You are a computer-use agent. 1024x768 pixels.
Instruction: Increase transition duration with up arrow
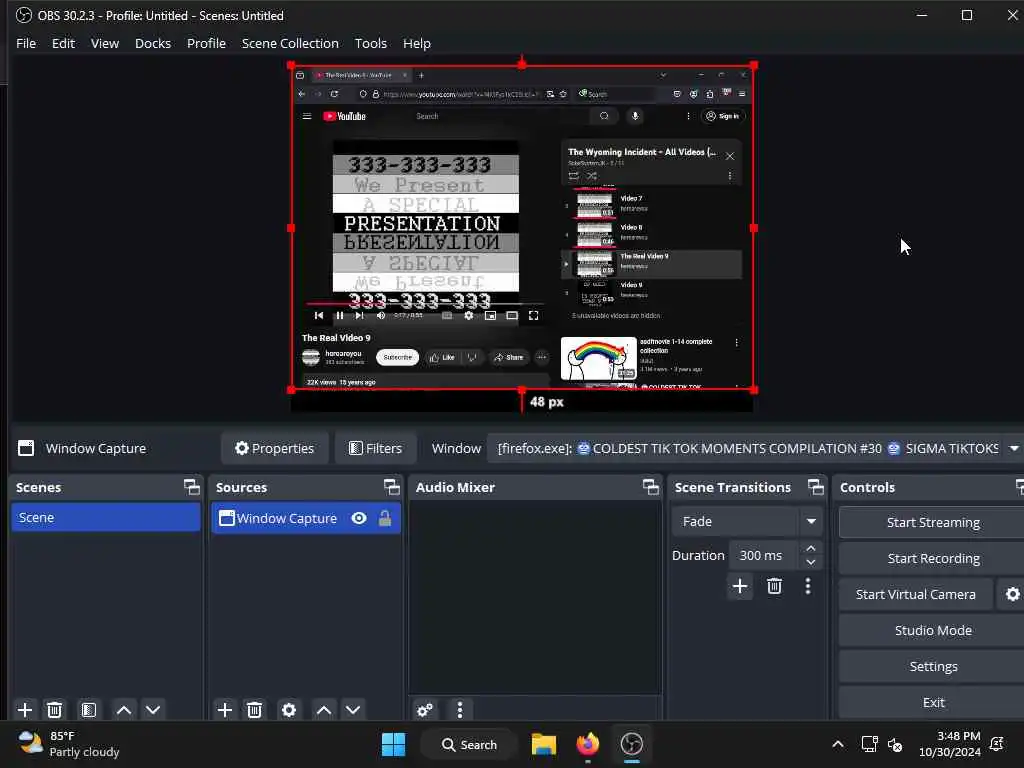[x=810, y=549]
